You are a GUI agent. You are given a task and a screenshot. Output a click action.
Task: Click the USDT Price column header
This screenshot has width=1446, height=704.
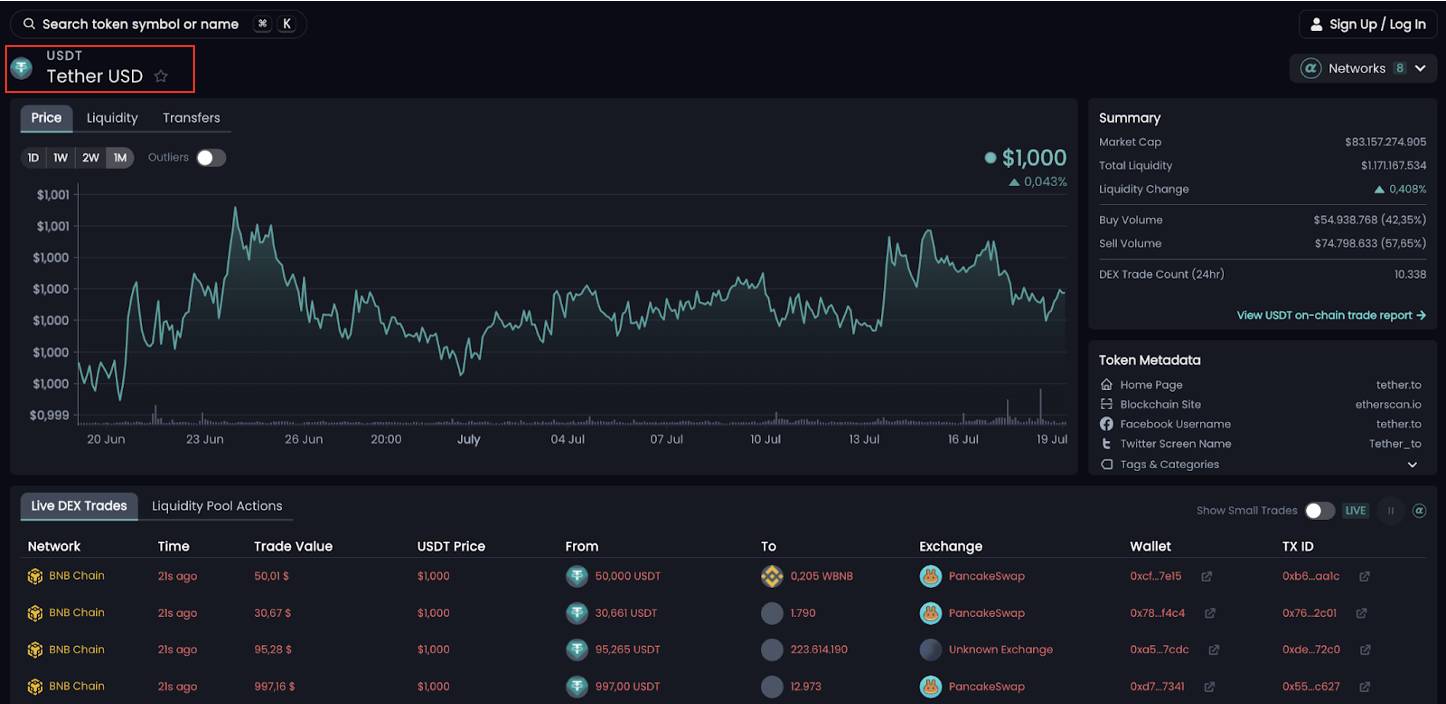(x=451, y=546)
